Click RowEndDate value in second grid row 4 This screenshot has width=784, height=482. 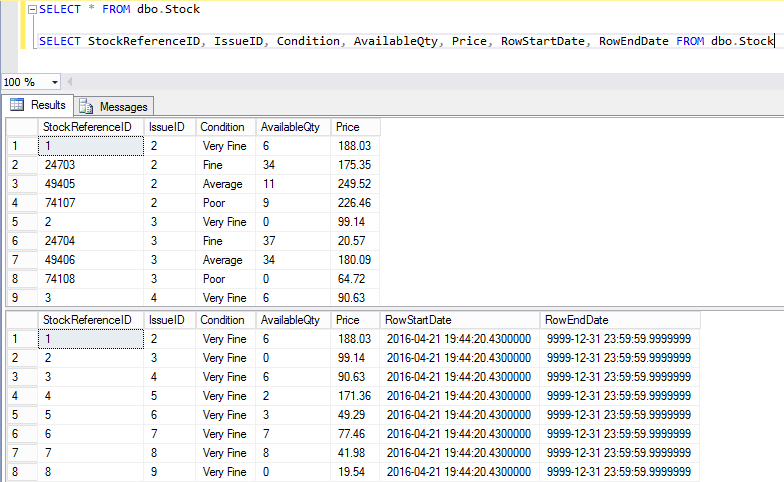click(x=620, y=396)
